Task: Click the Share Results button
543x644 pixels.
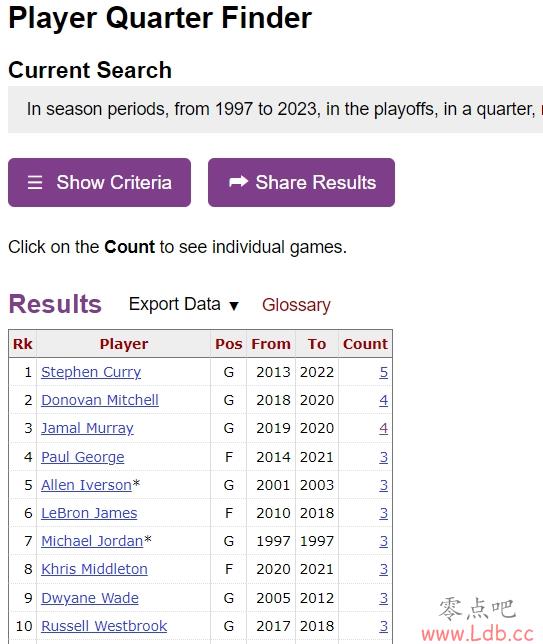Action: pos(301,182)
